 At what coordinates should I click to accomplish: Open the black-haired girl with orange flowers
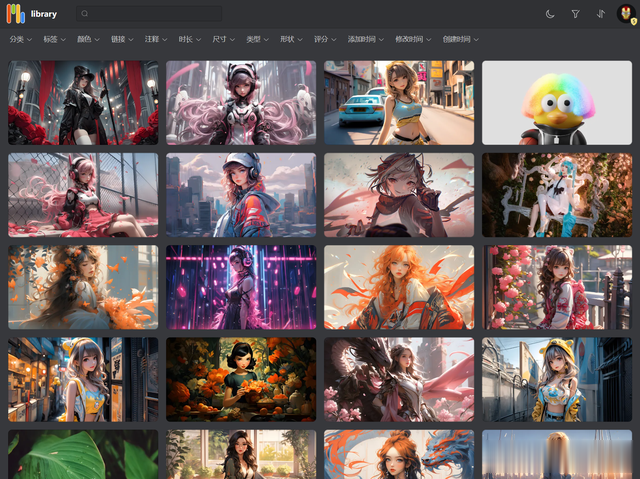(241, 379)
